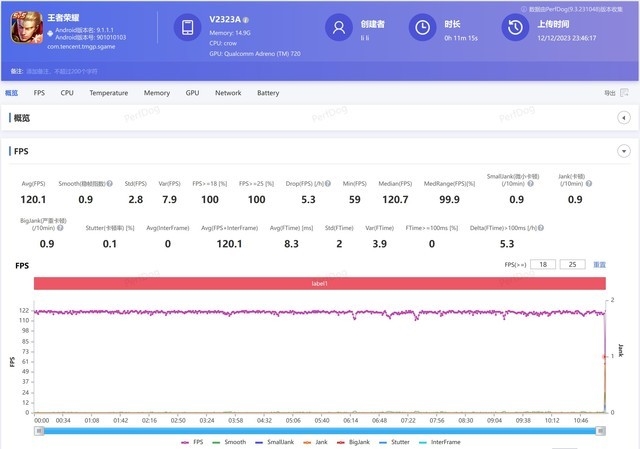
Task: Click the phone device icon for V2323A
Action: point(188,28)
